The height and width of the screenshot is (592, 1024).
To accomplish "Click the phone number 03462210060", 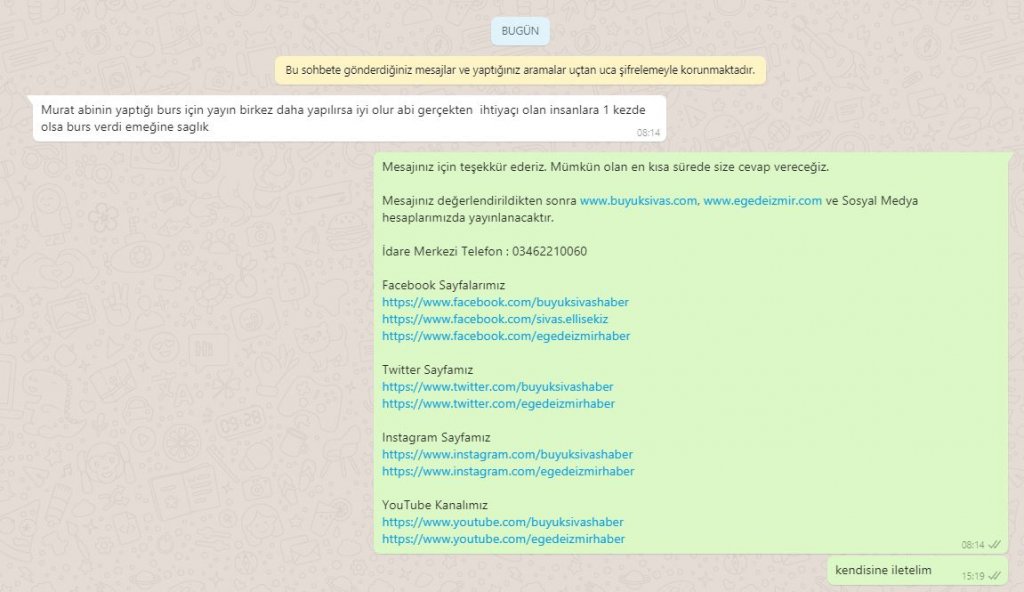I will [549, 251].
